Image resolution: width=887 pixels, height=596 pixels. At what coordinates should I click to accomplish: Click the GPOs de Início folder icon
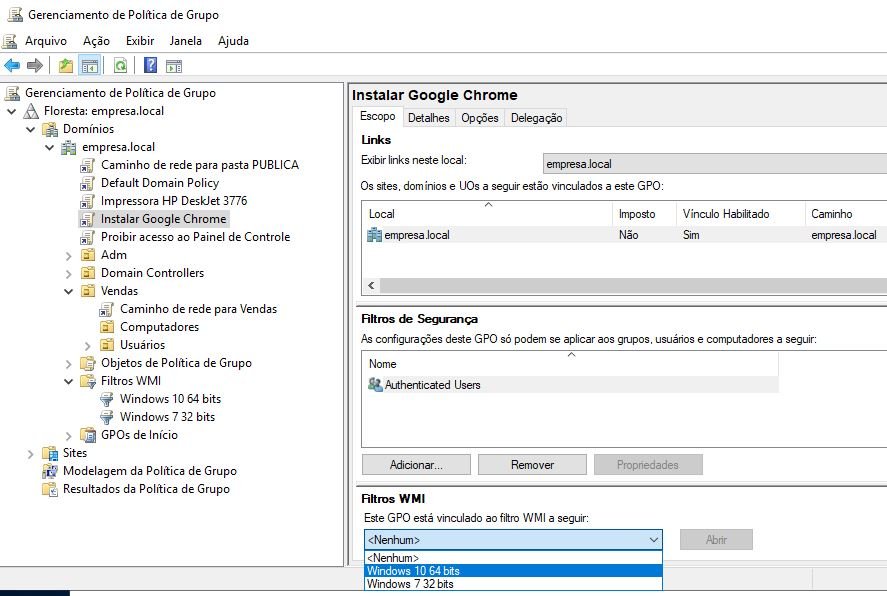click(x=88, y=435)
